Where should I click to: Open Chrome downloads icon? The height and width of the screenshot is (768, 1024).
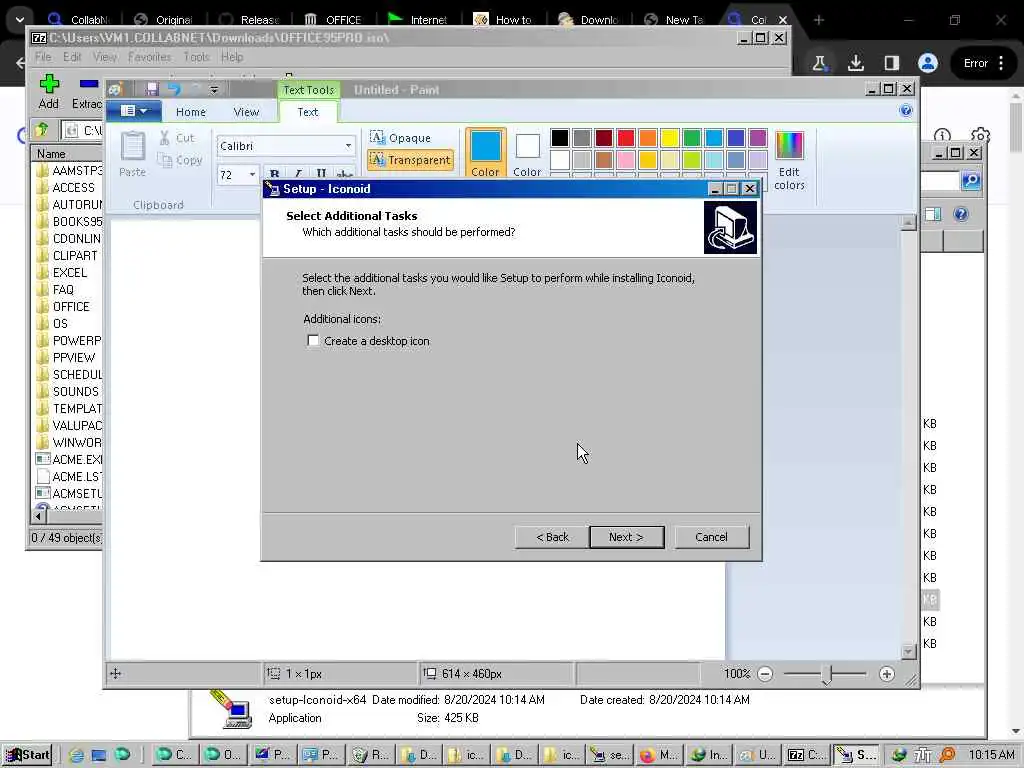coord(856,63)
